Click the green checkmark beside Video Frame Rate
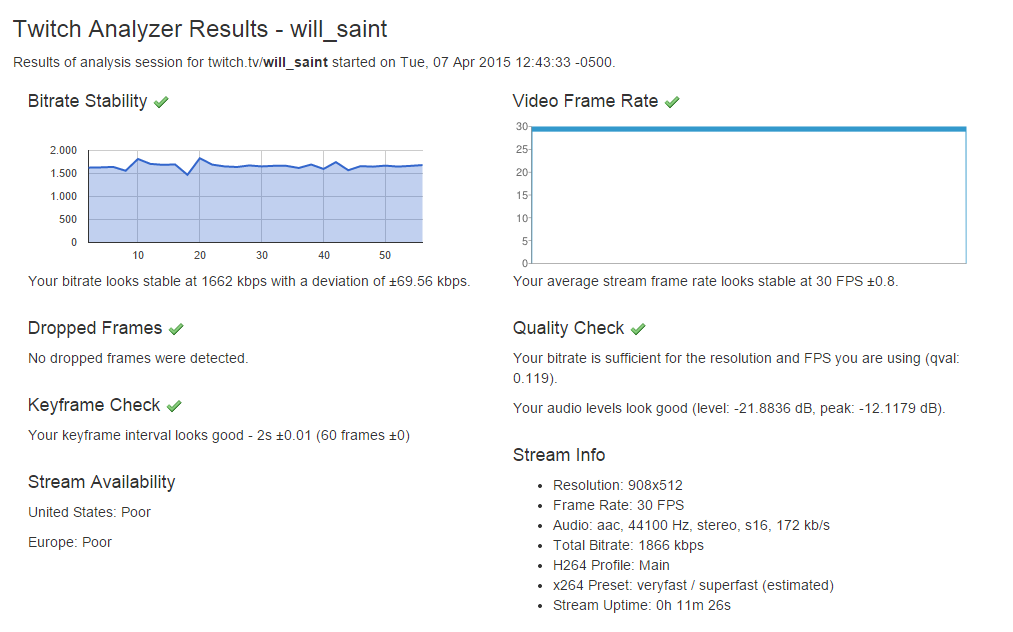The height and width of the screenshot is (632, 1013). point(672,102)
